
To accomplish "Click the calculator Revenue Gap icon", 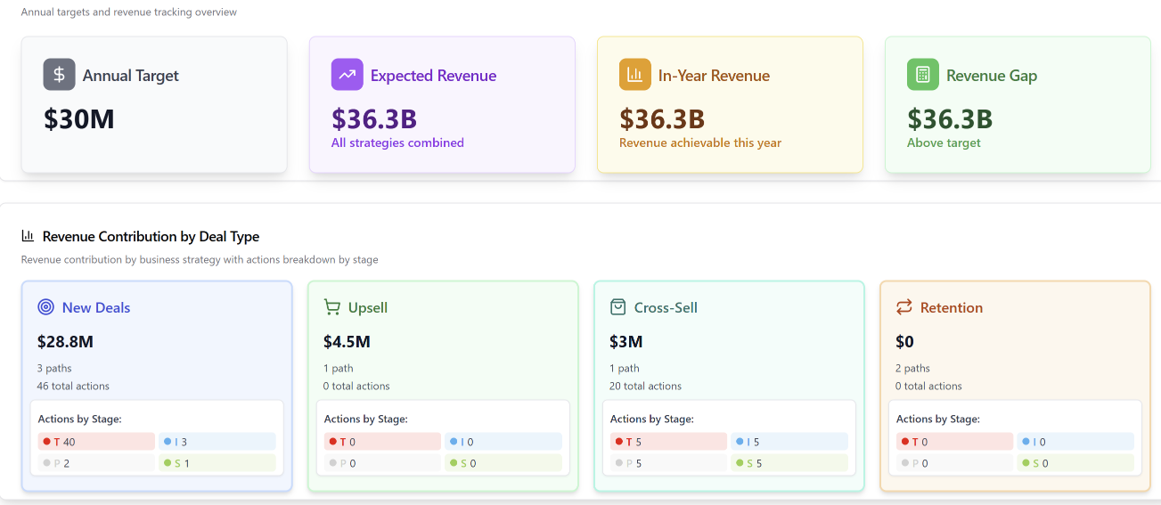I will tap(923, 75).
